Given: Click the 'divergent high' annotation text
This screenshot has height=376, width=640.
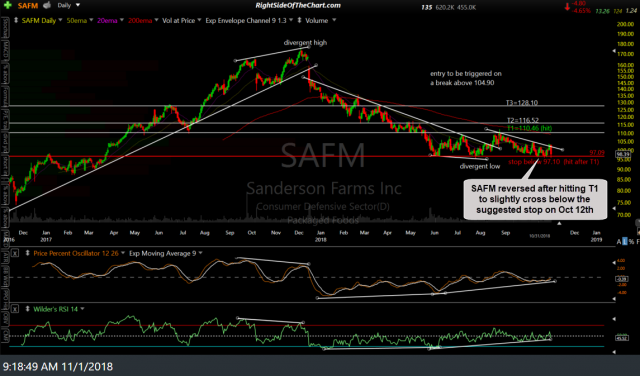Looking at the screenshot, I should [x=305, y=42].
